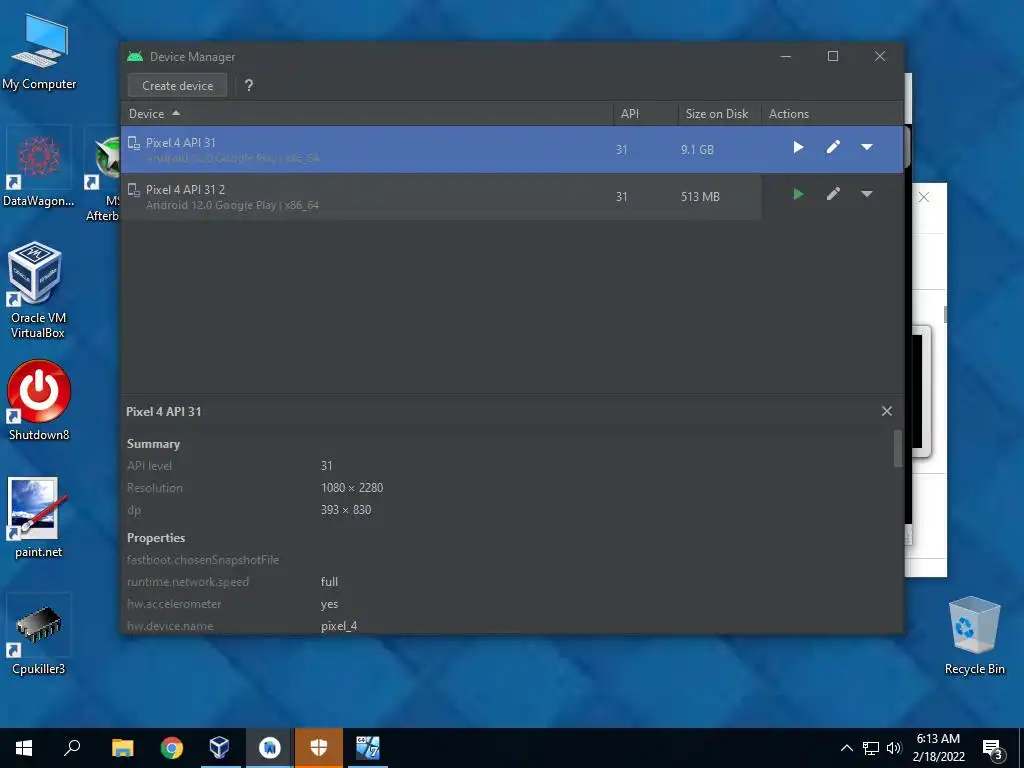Screen dimensions: 1024x768
Task: Click the pixel_4 device name value
Action: coord(339,626)
